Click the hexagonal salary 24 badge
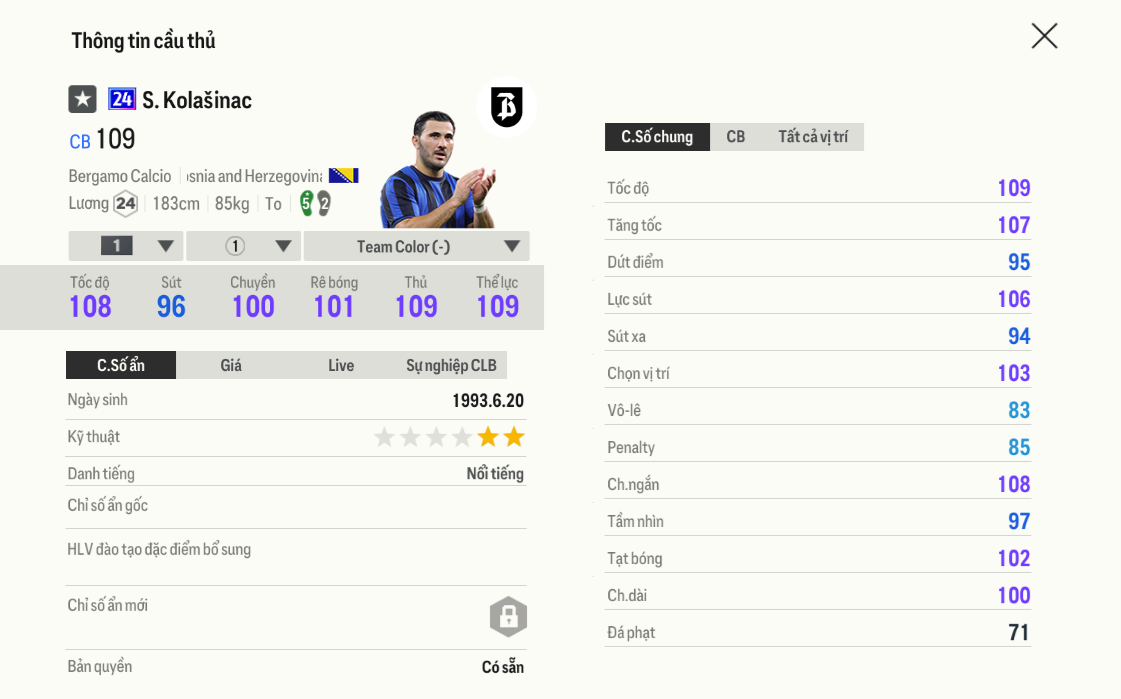Screen dimensions: 1121x699 (x=125, y=204)
